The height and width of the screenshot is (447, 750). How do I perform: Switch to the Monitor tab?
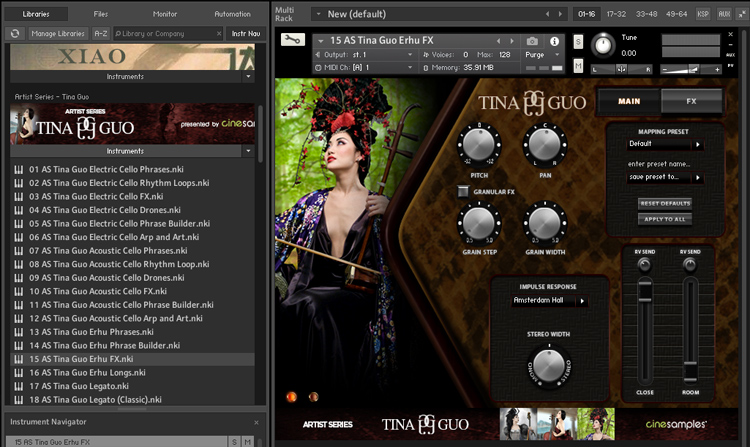point(165,14)
